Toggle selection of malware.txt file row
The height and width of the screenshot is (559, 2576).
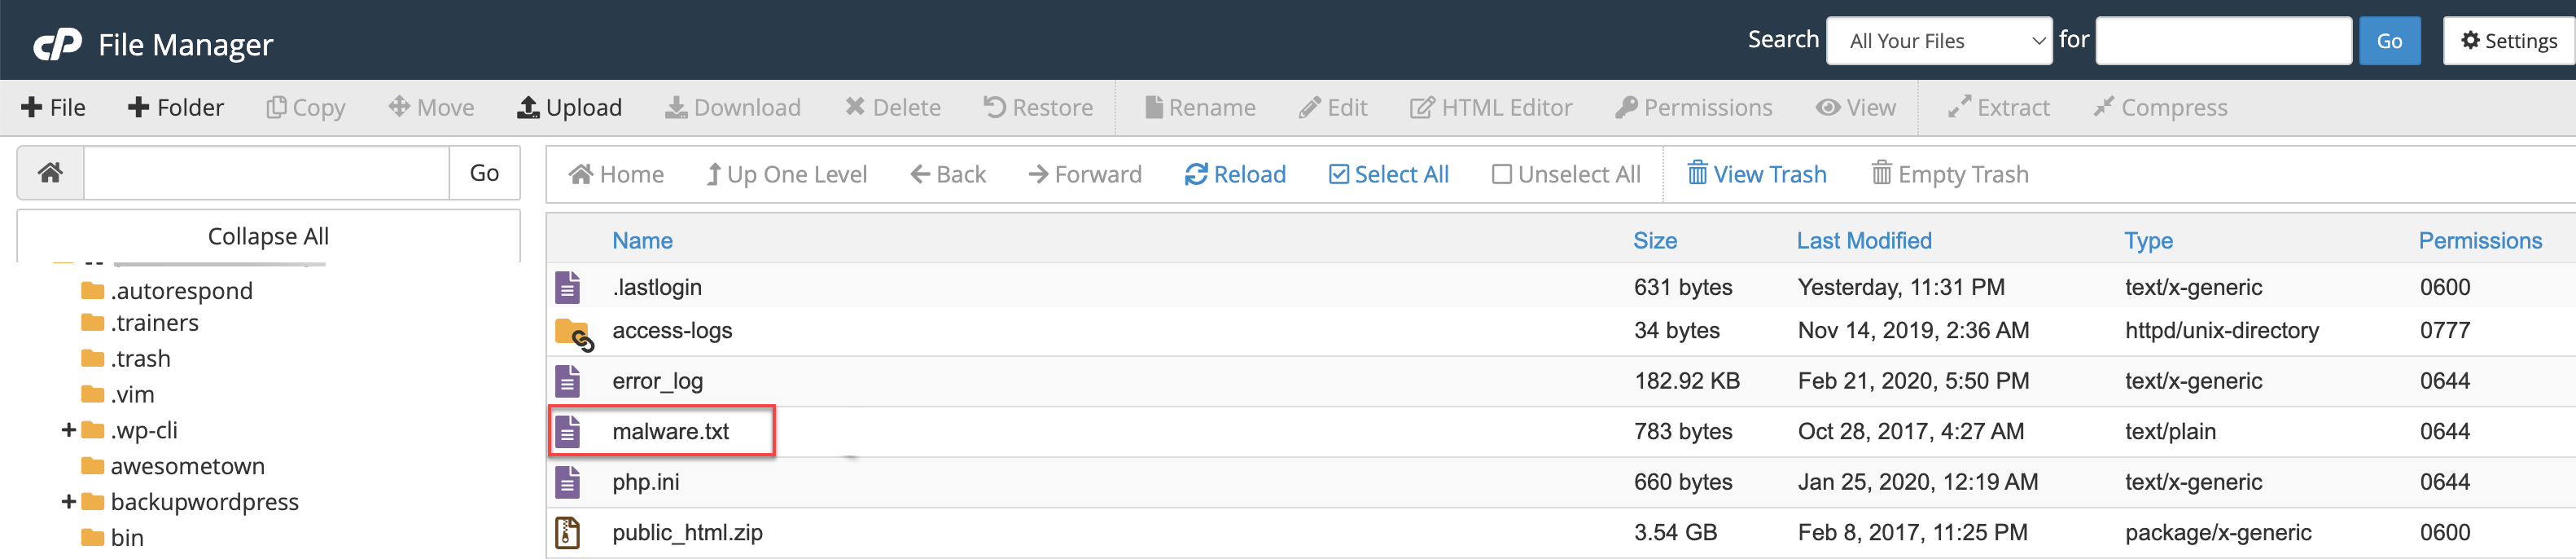coord(671,431)
